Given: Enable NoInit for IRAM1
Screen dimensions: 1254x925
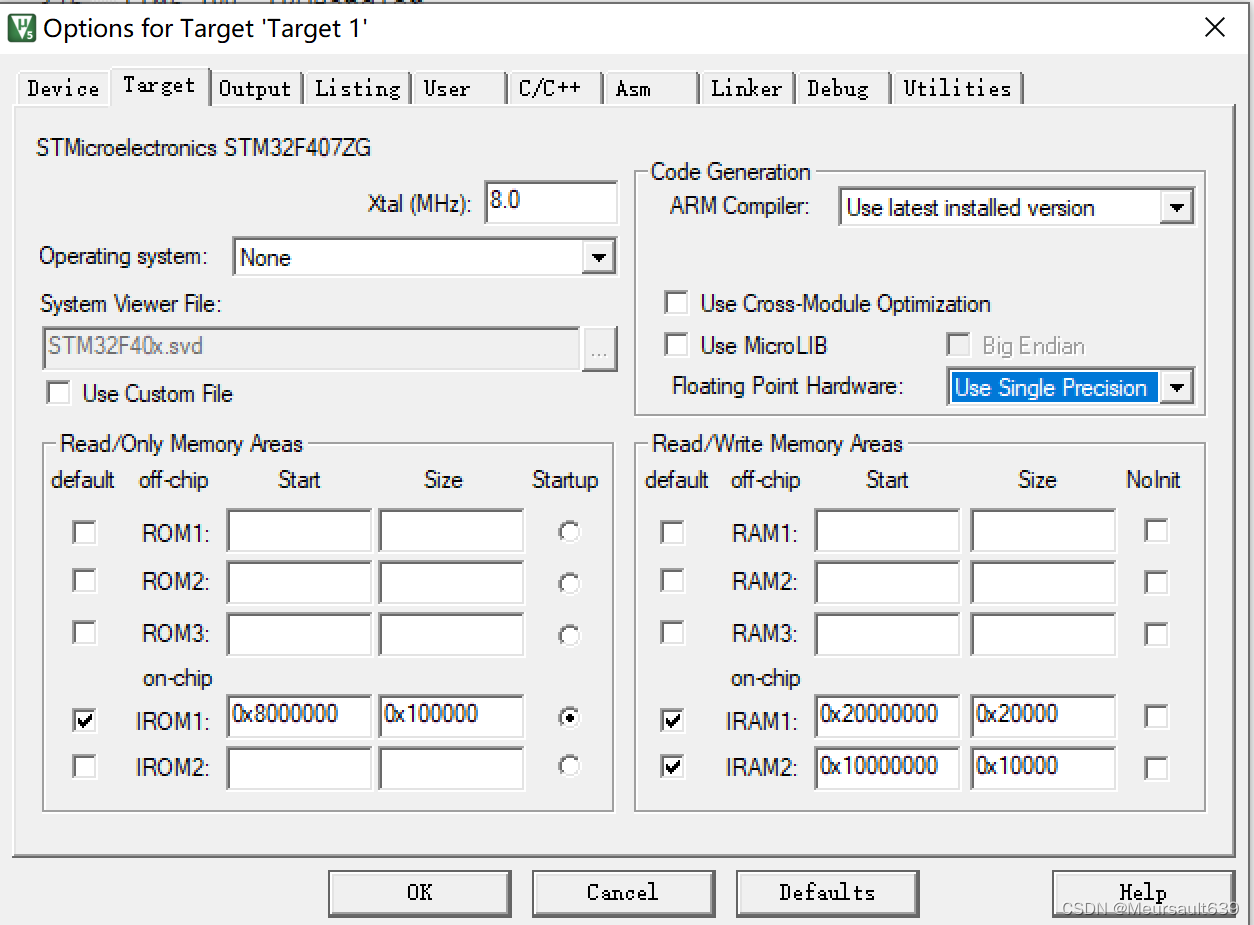Looking at the screenshot, I should coord(1156,716).
